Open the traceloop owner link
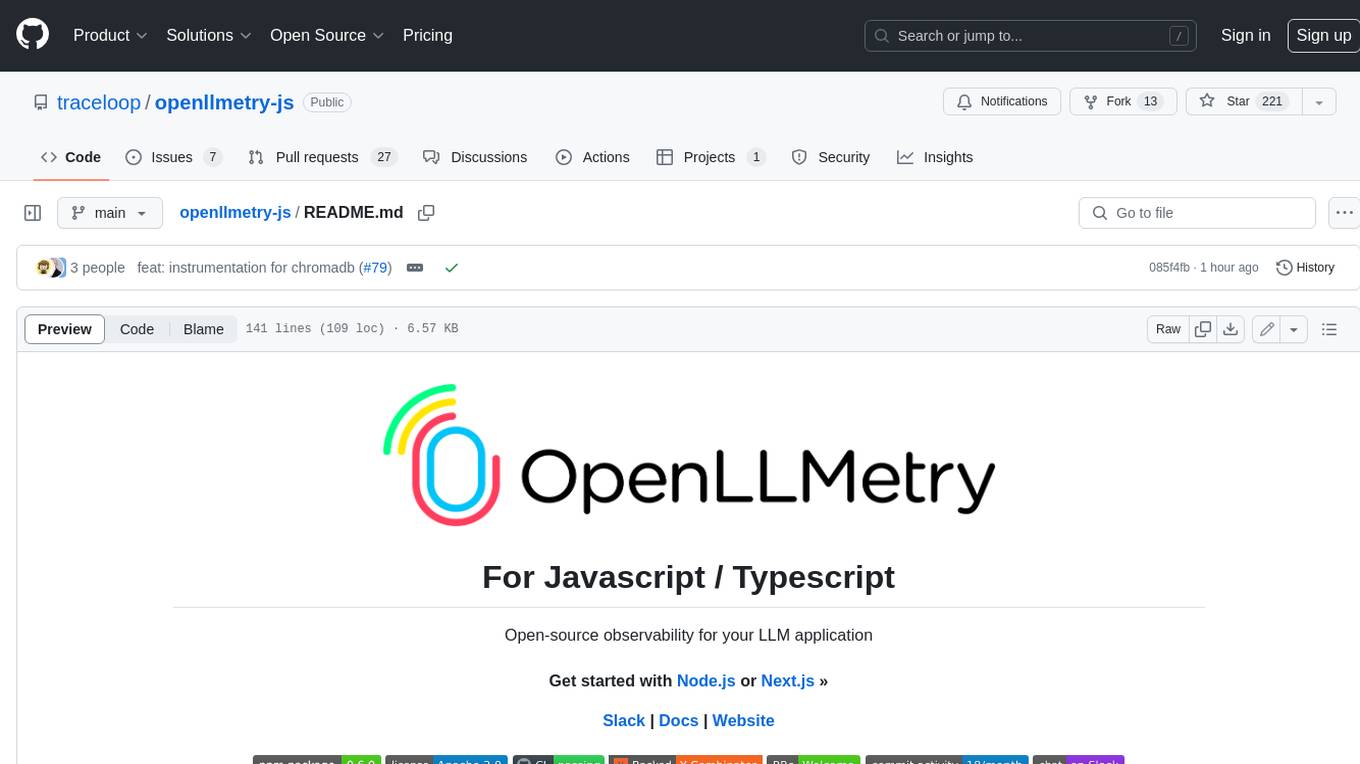 pyautogui.click(x=99, y=102)
